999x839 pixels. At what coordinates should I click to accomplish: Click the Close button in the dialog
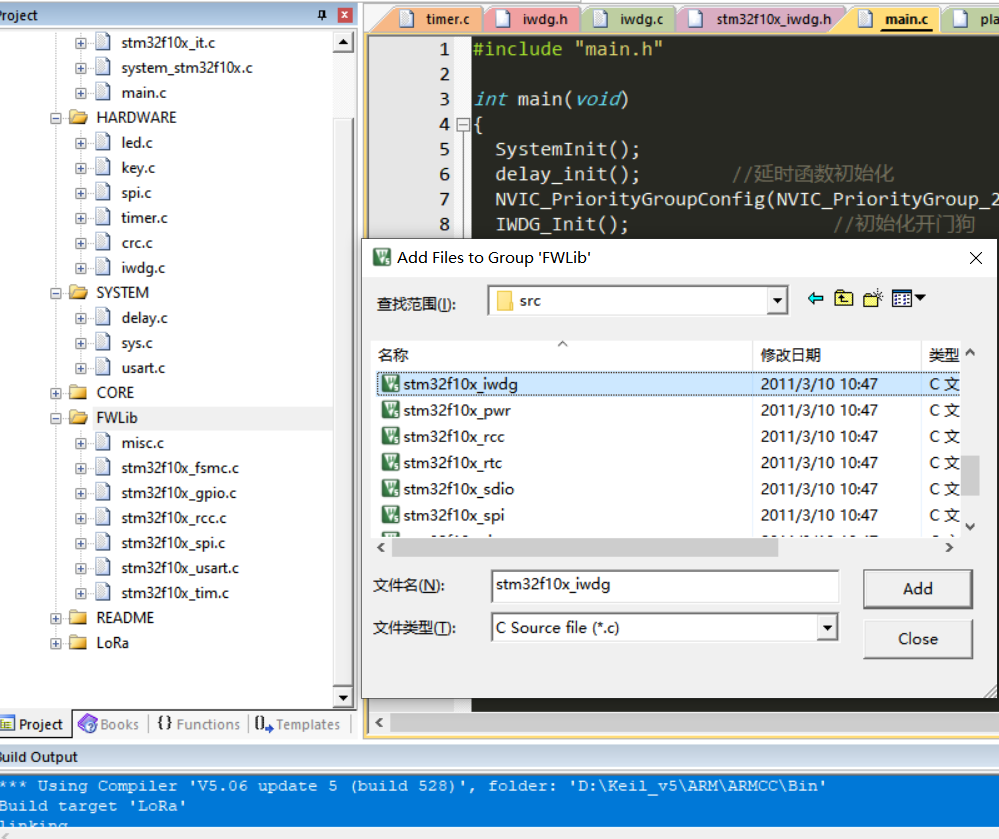(916, 638)
